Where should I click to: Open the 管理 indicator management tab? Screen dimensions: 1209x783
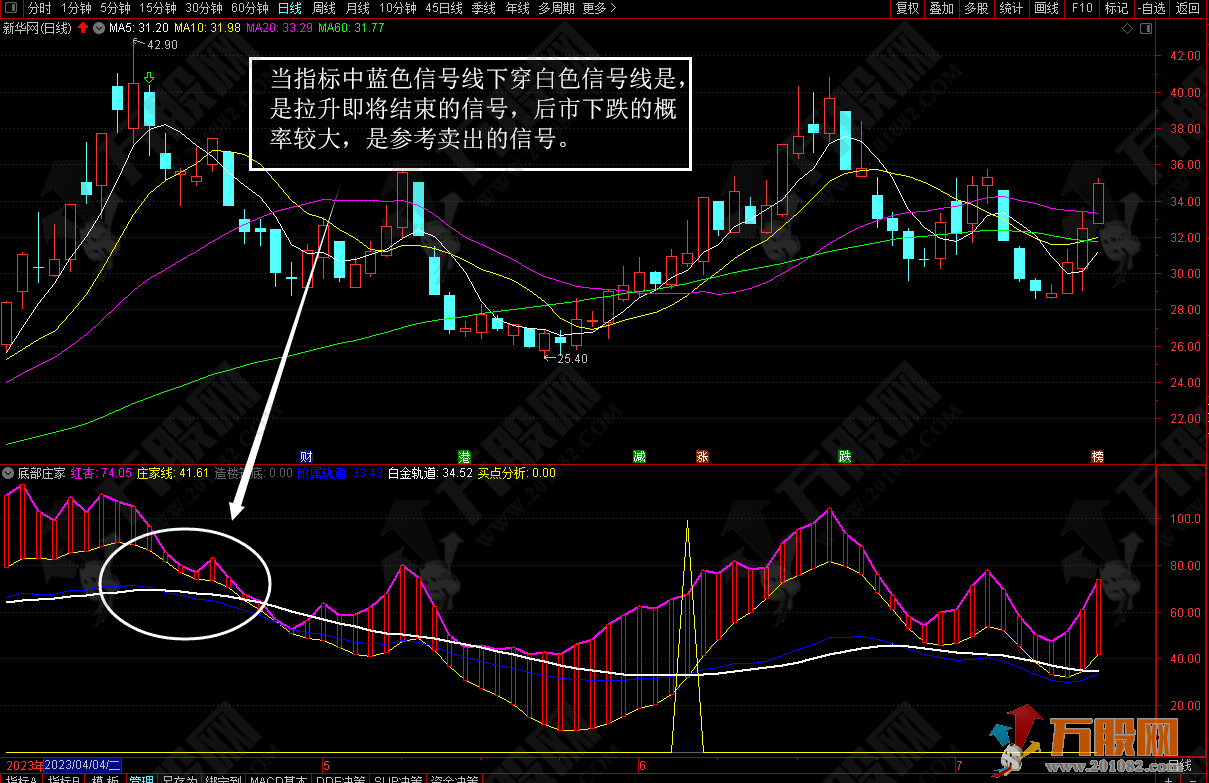click(x=141, y=778)
